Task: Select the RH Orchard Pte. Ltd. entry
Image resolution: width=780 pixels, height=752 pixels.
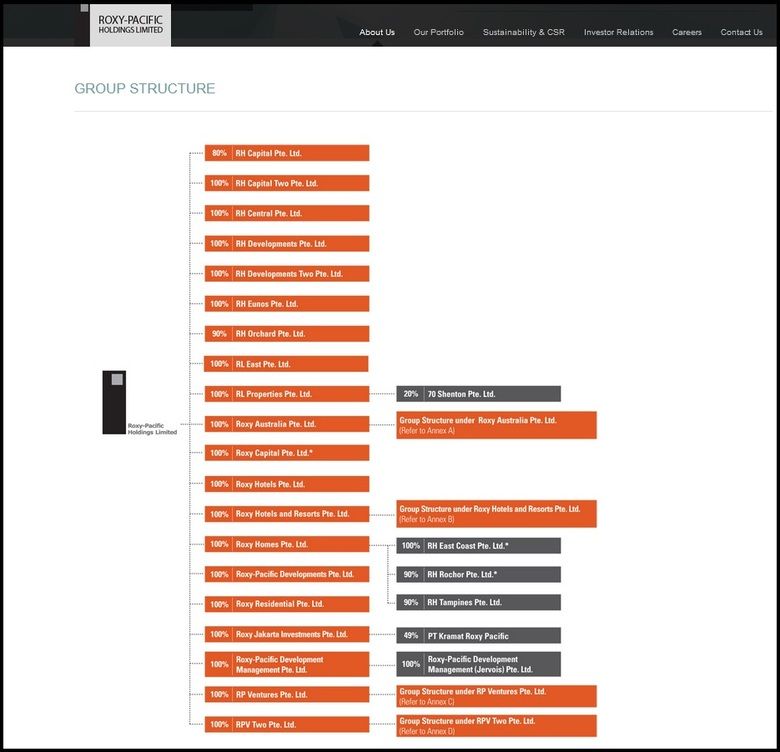Action: [x=287, y=334]
